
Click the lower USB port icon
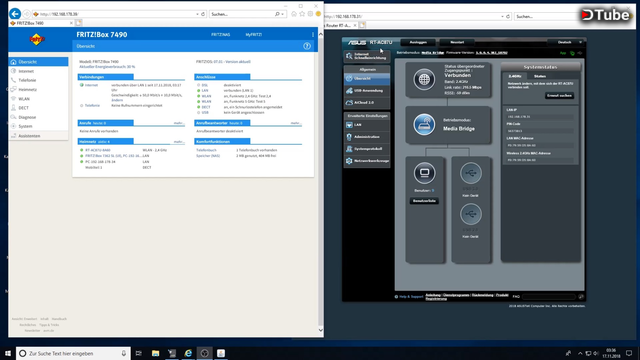coord(471,214)
